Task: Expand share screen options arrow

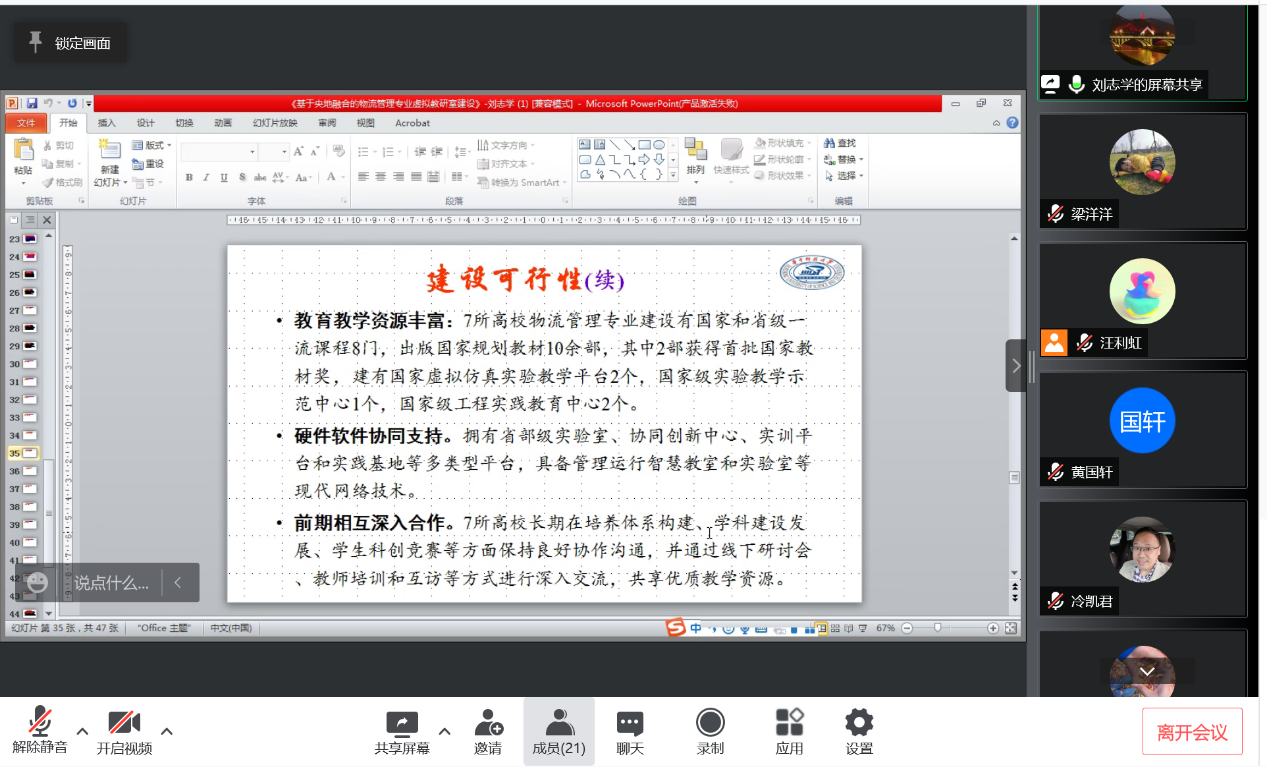Action: [444, 731]
